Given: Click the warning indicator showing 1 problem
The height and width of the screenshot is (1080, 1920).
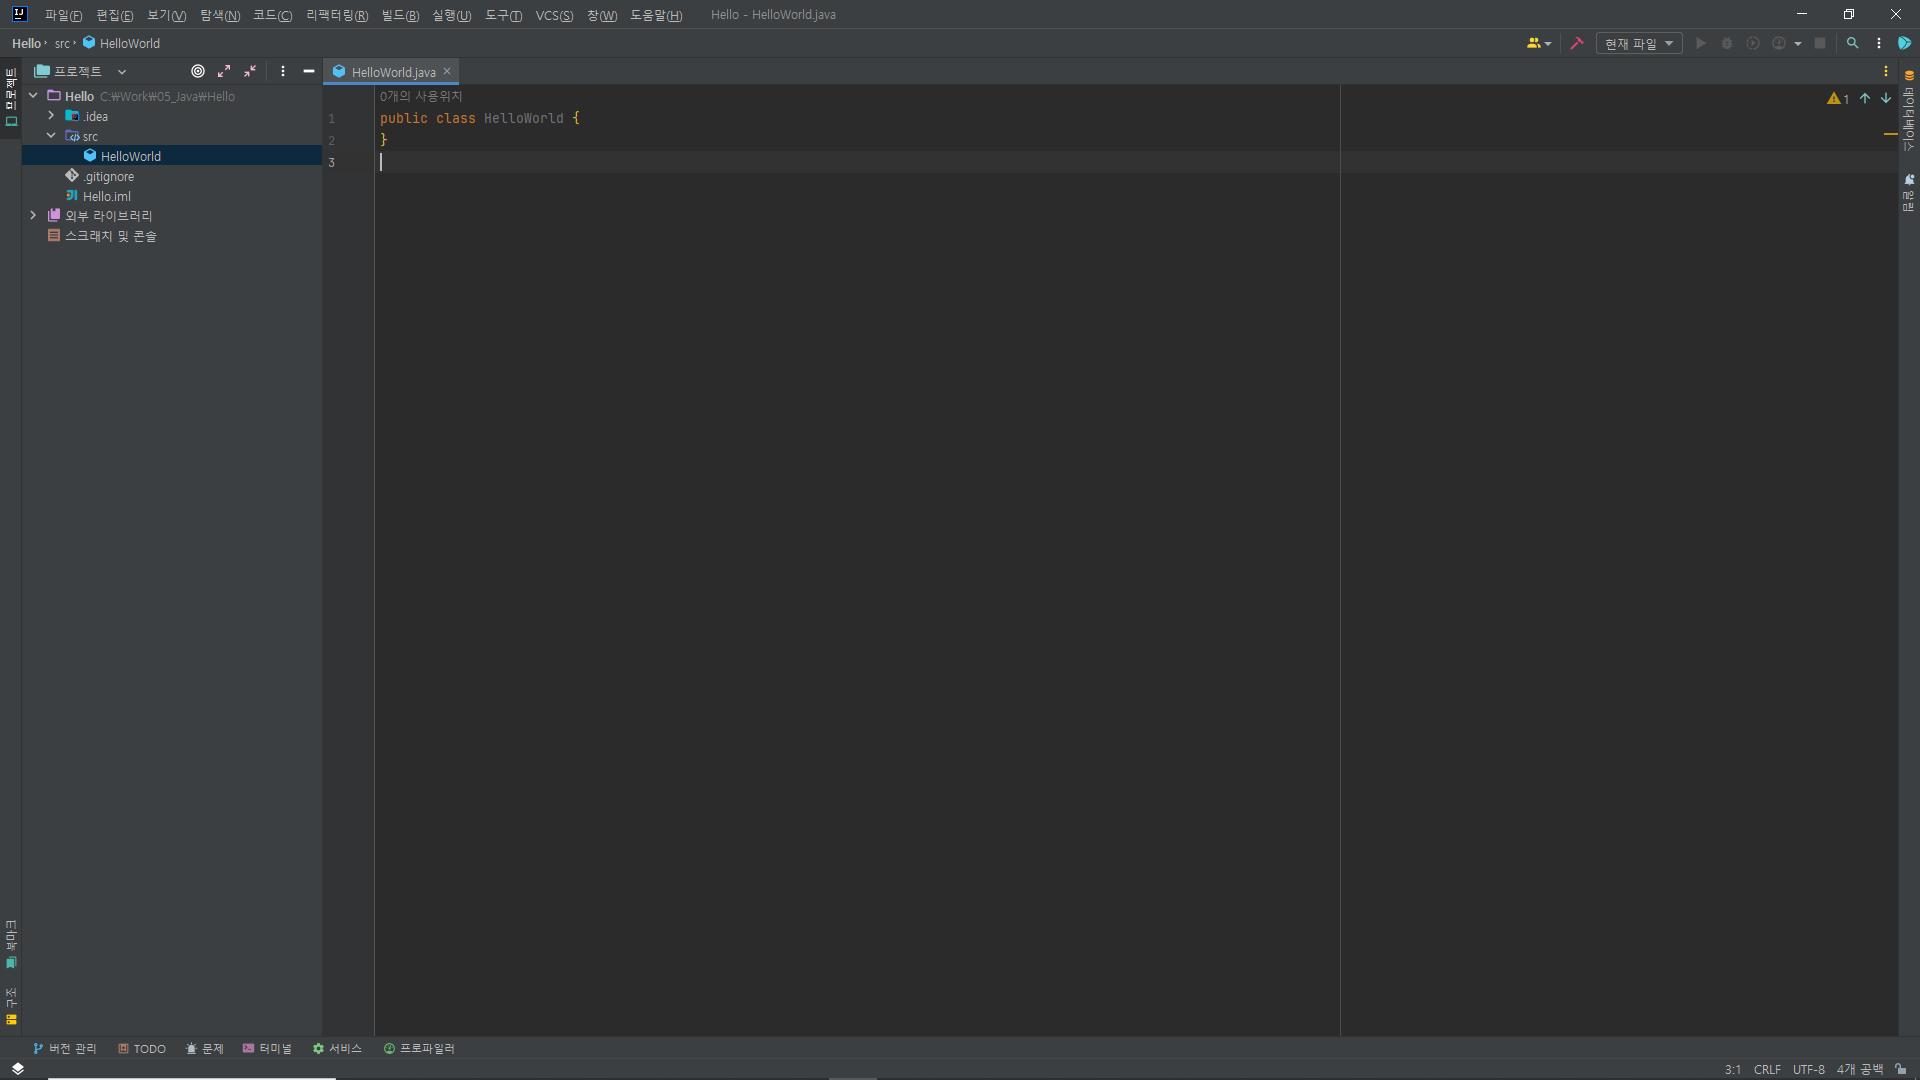Looking at the screenshot, I should [1838, 99].
